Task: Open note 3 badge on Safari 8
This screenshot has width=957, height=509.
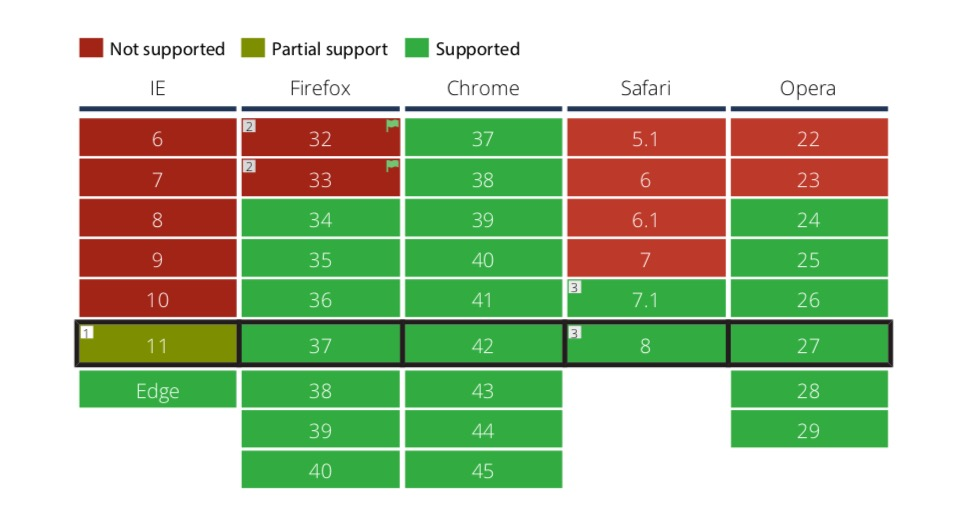Action: click(574, 333)
